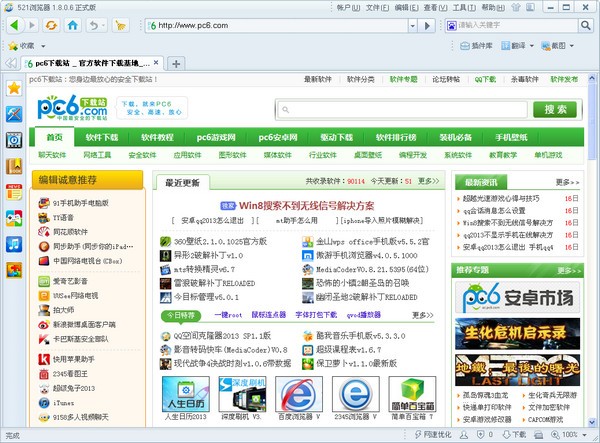Open the 生化危机启示录 banner
This screenshot has height=443, width=600.
pyautogui.click(x=517, y=334)
